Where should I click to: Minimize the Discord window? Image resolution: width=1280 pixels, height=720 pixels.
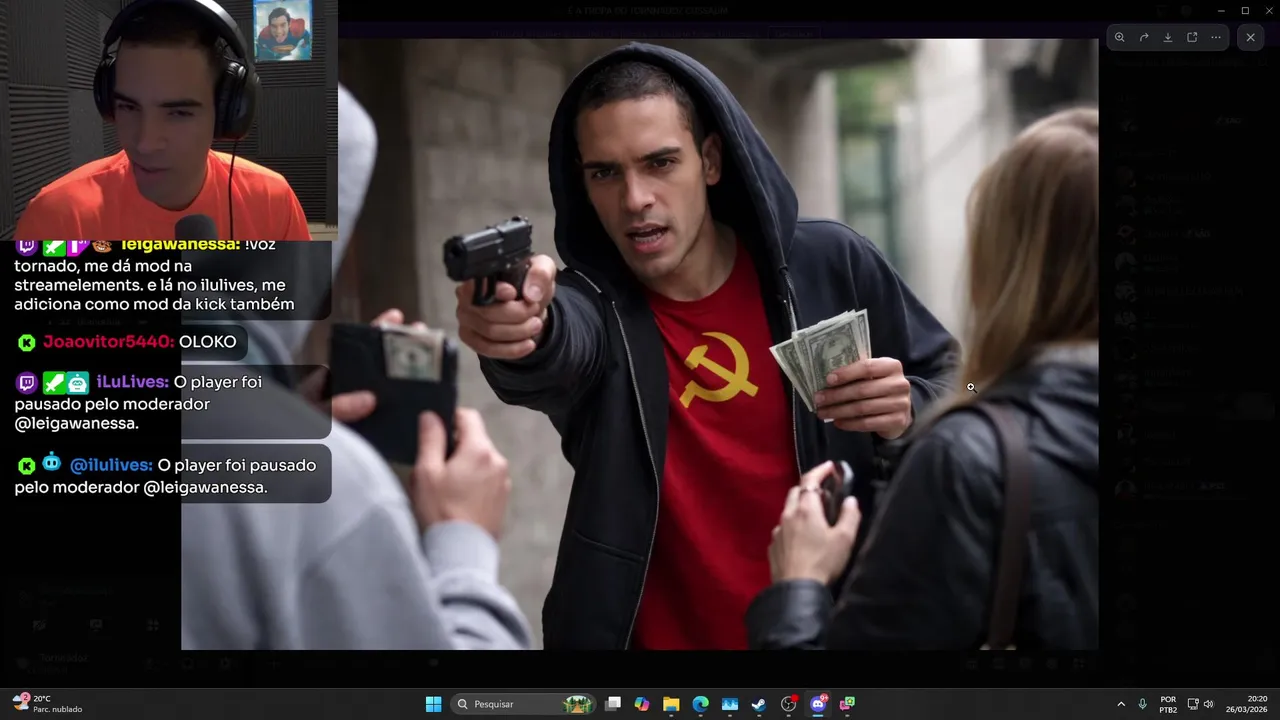1221,10
